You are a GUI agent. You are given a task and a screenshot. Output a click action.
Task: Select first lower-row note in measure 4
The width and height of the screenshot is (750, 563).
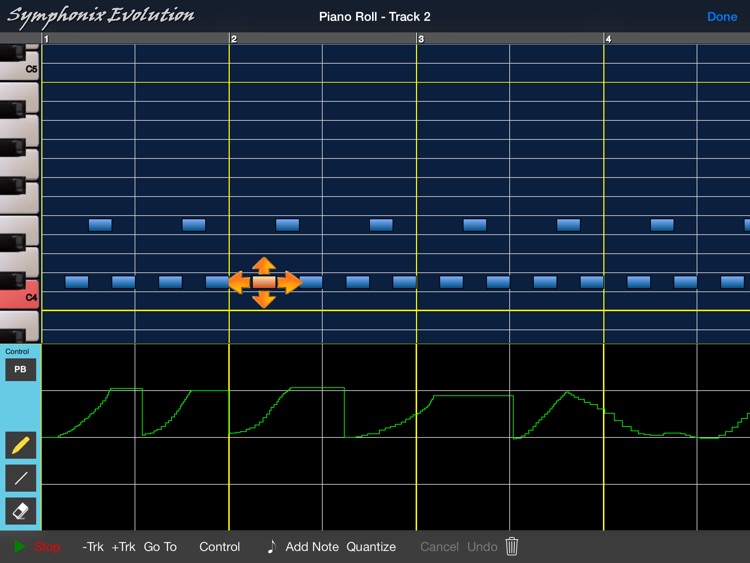coord(639,282)
